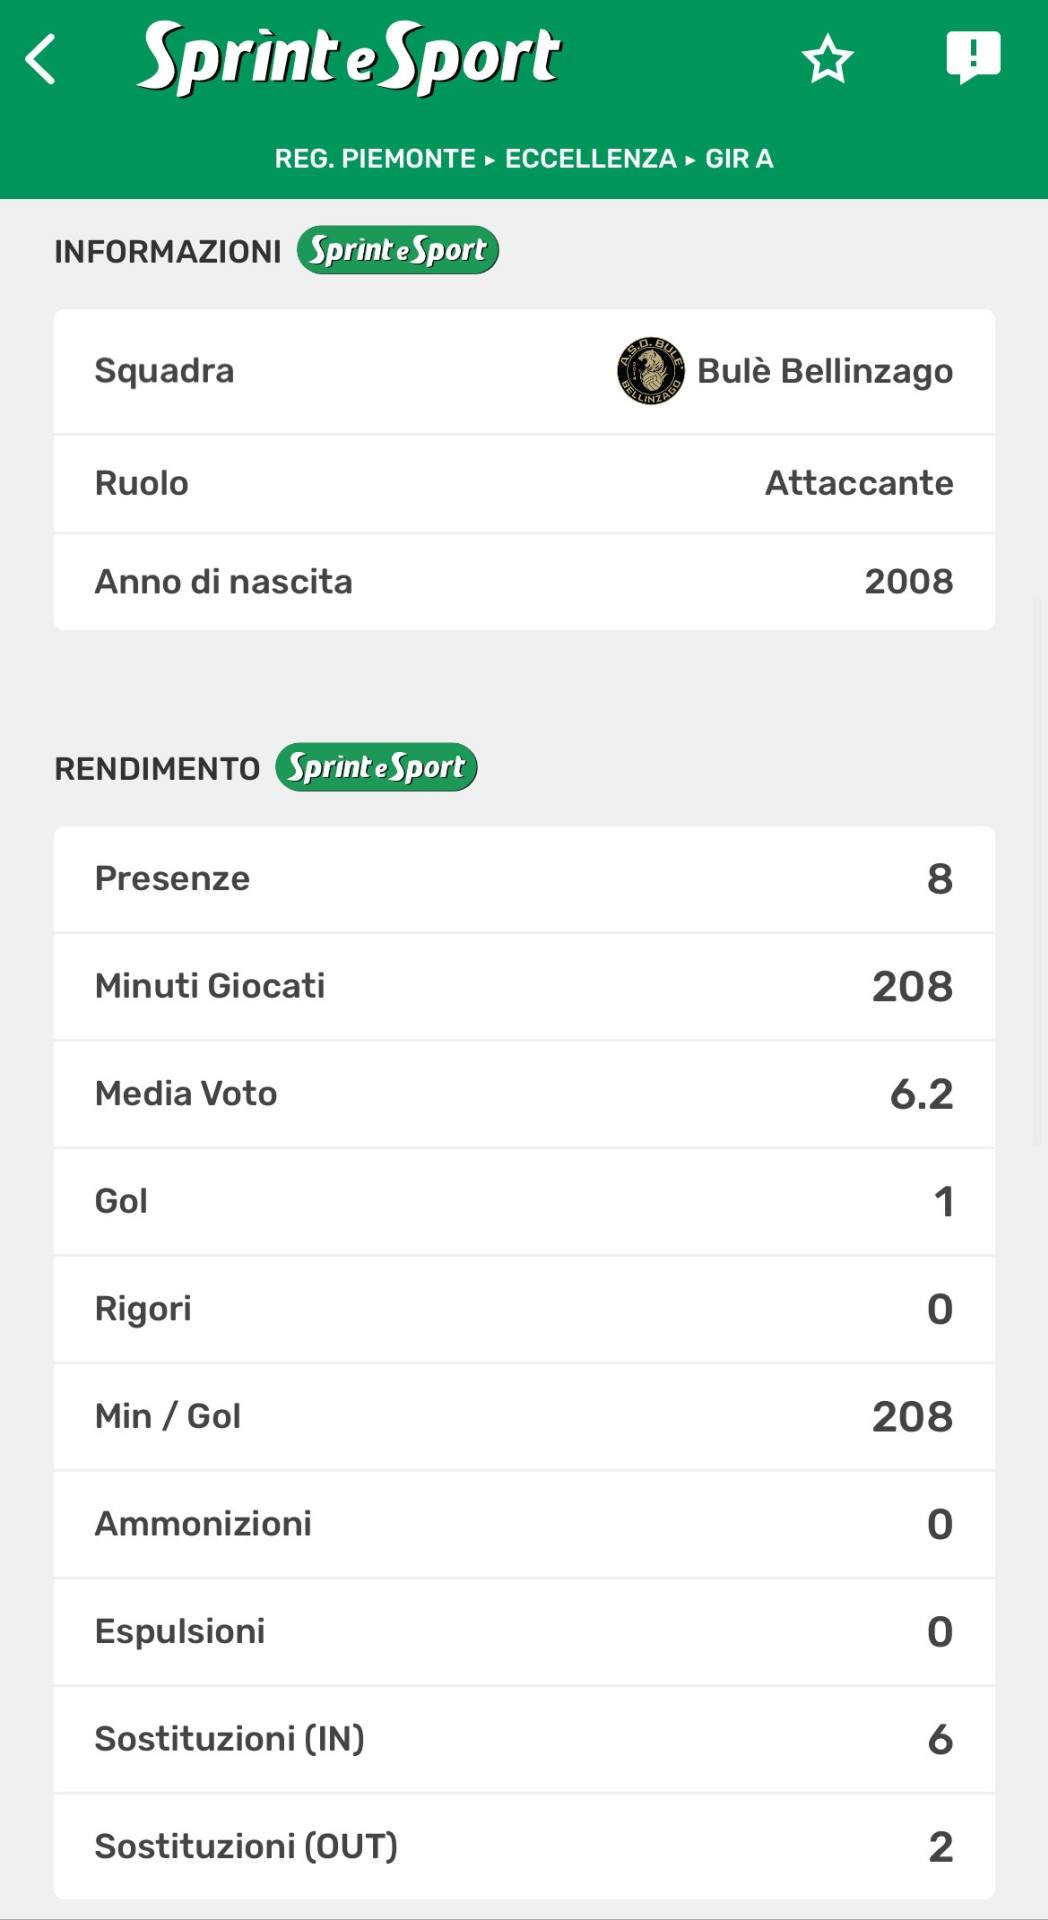Tap the Gol stat row
This screenshot has height=1920, width=1048.
point(524,1201)
